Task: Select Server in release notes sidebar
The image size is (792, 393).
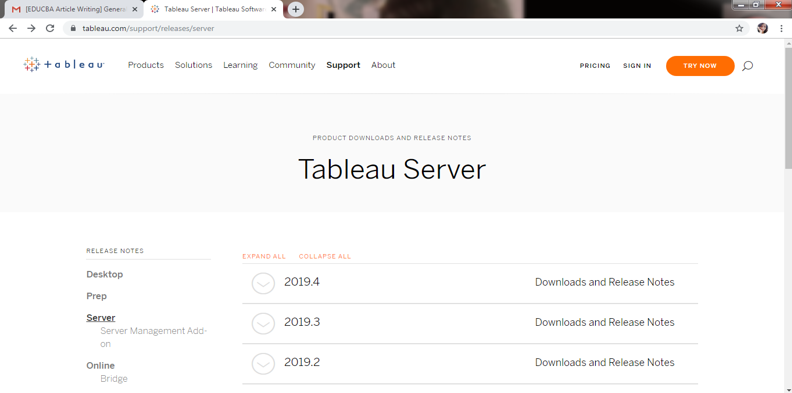Action: (101, 318)
